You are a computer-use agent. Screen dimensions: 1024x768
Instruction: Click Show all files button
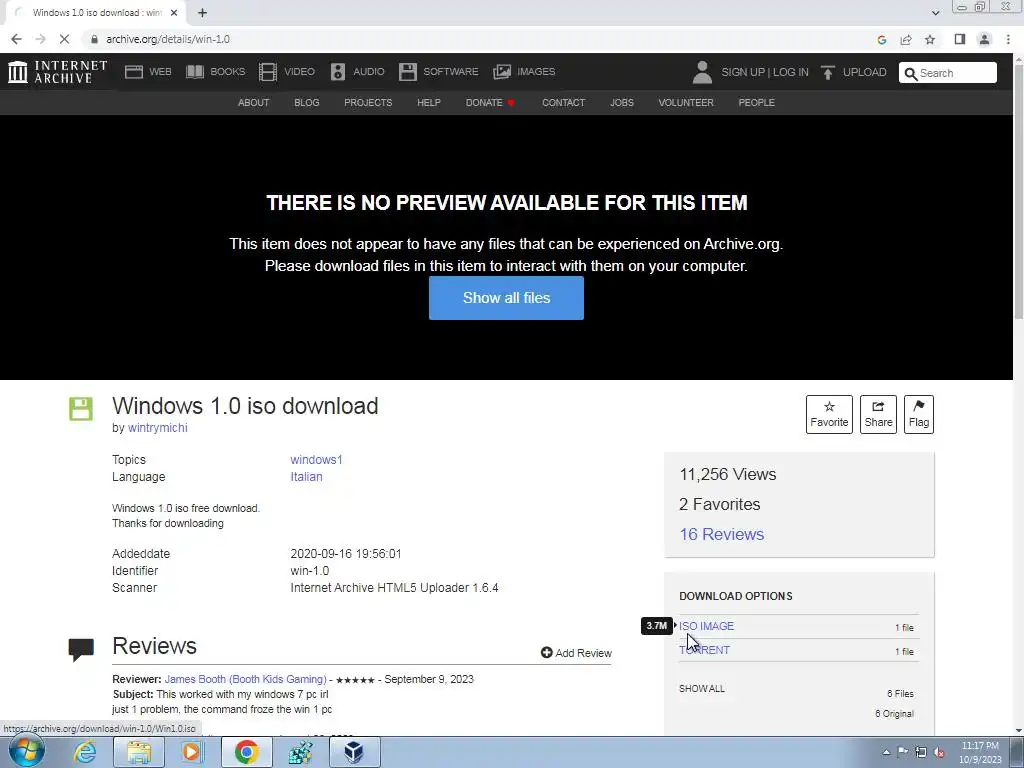point(506,298)
